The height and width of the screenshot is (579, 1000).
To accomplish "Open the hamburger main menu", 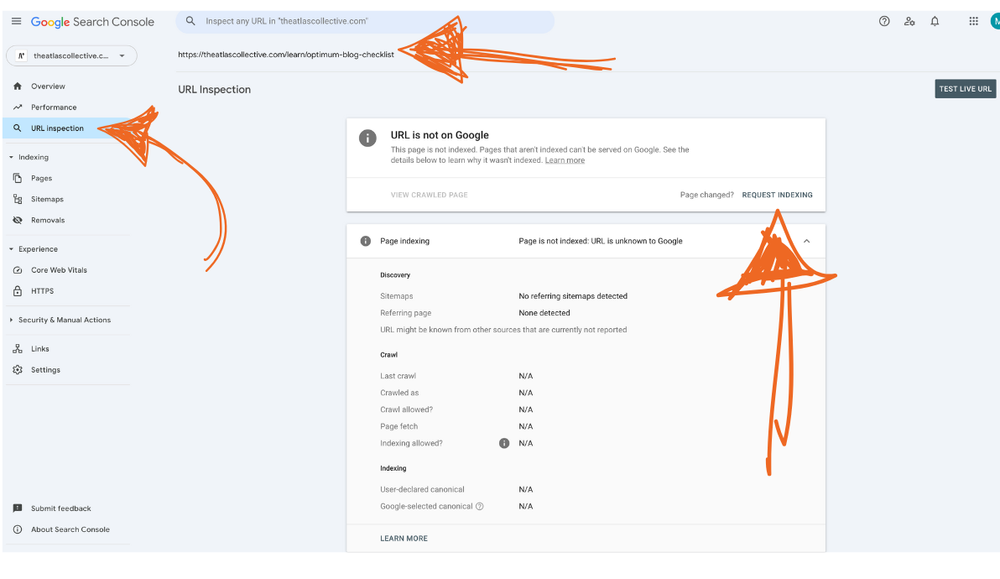I will [16, 21].
